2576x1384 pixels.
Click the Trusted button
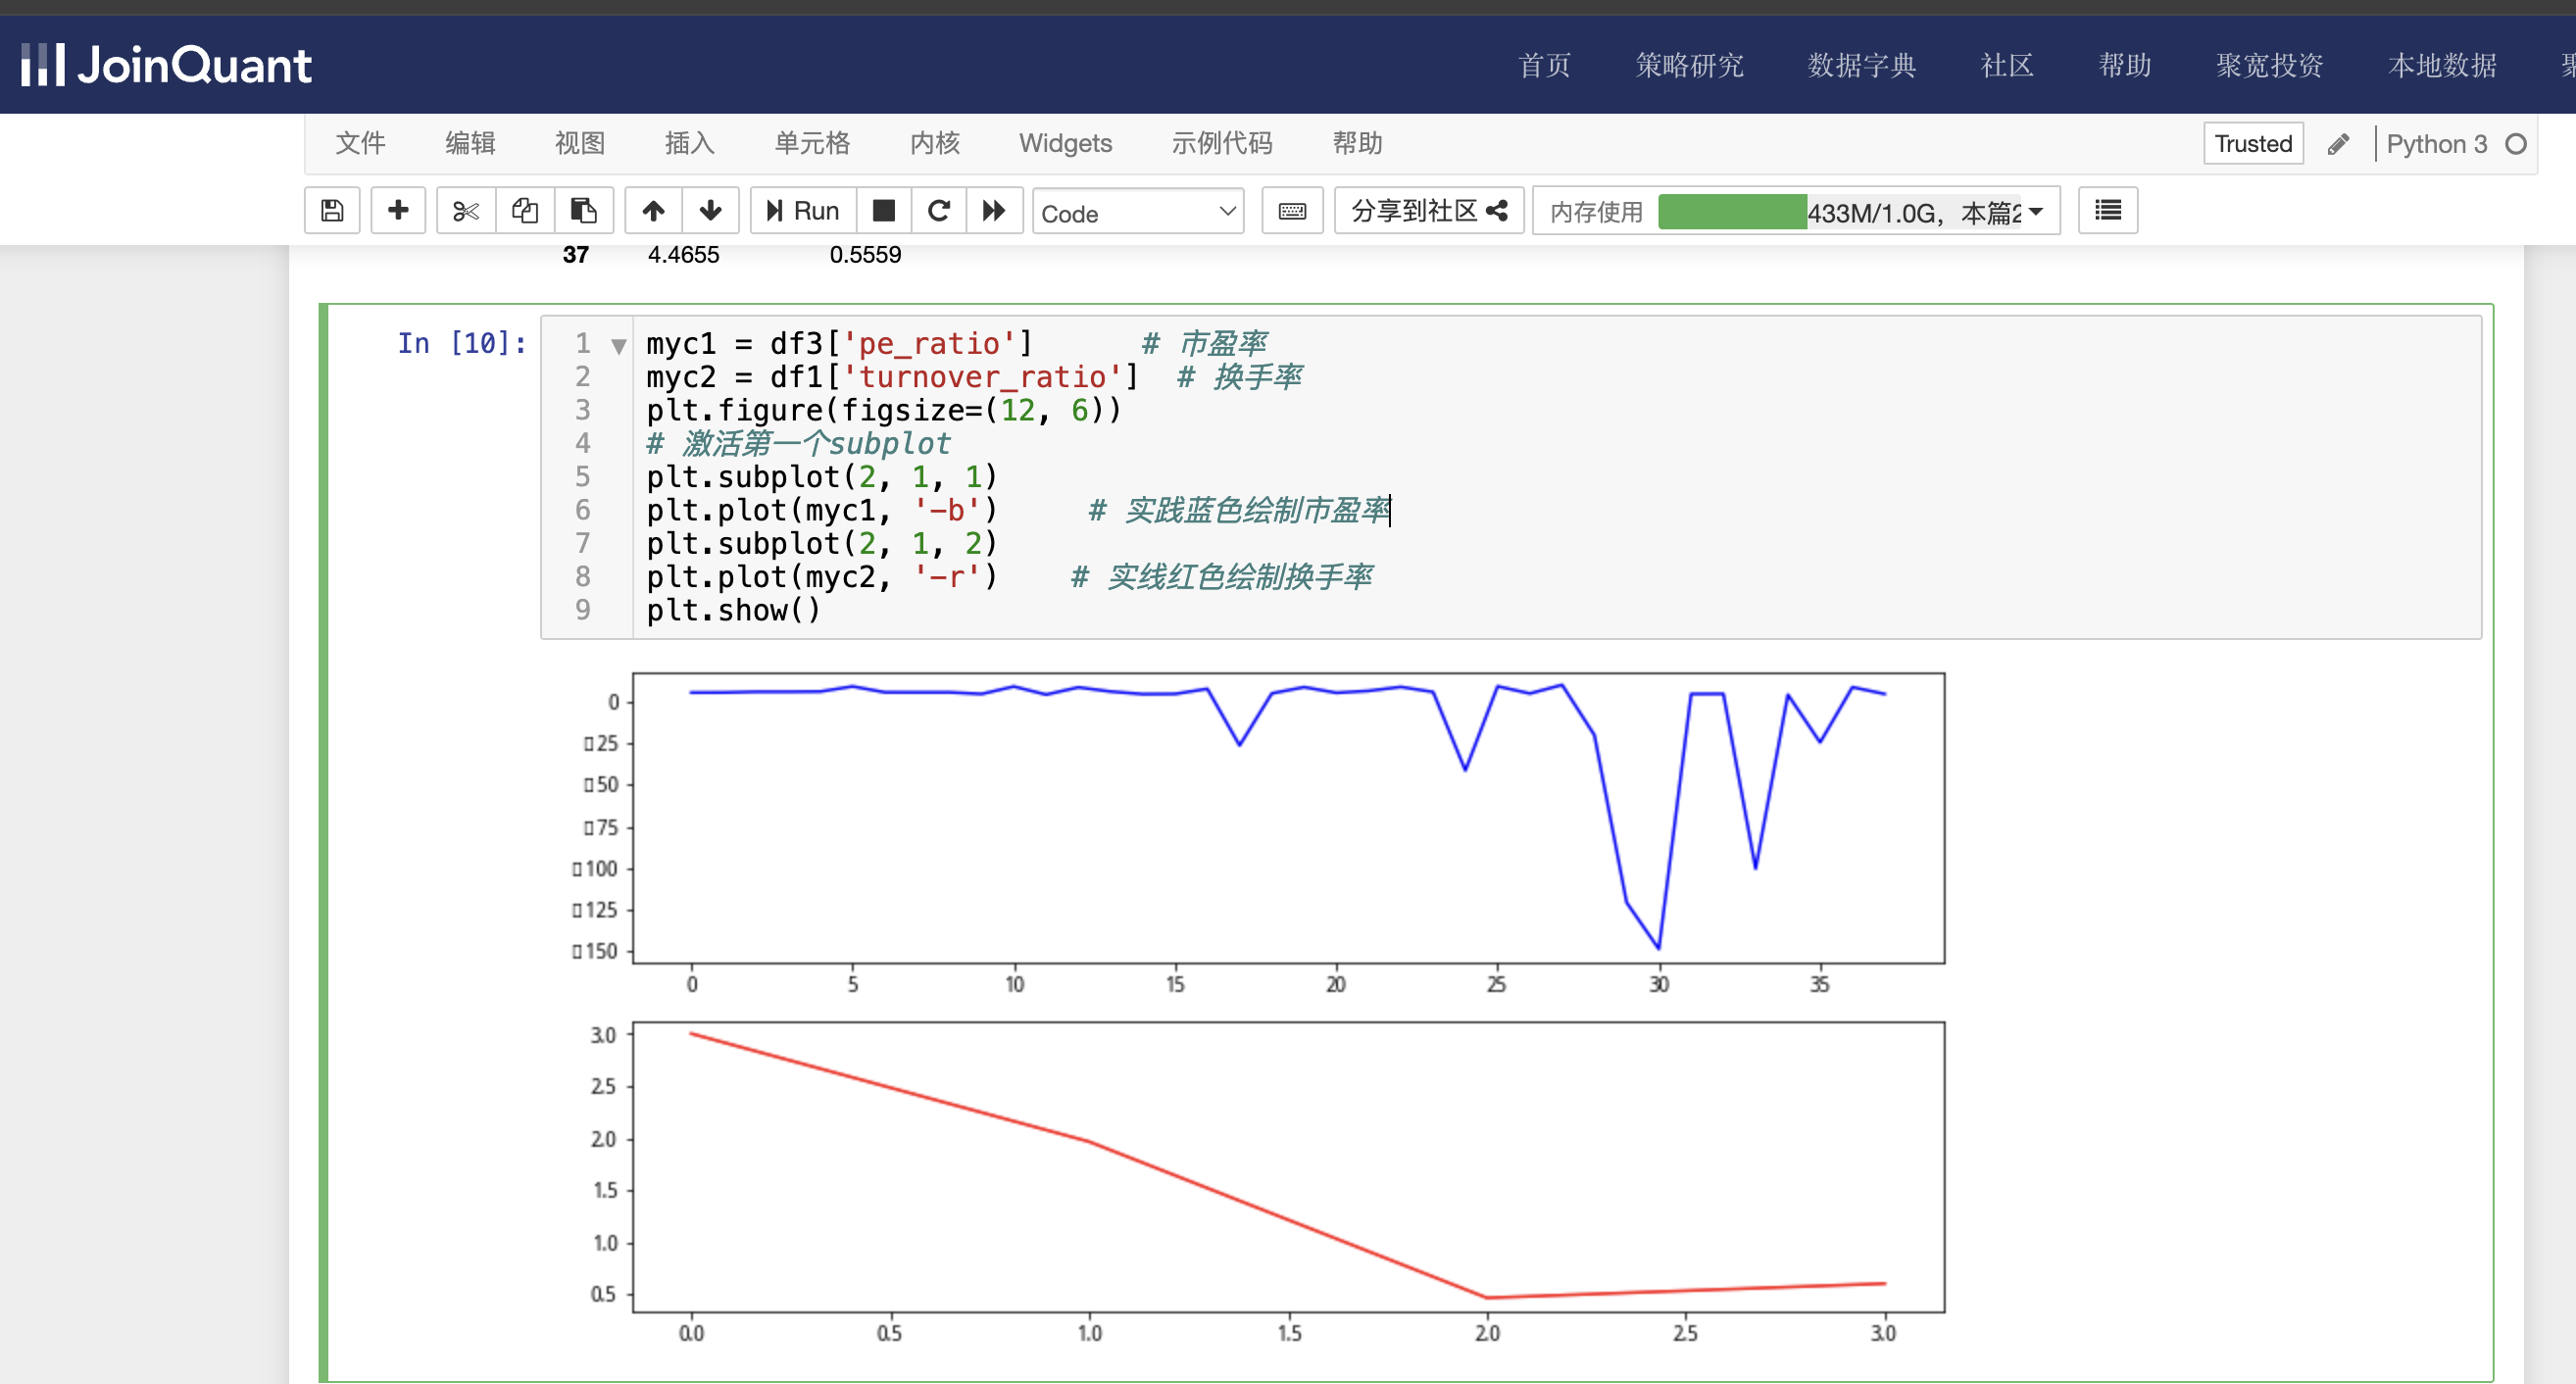pyautogui.click(x=2253, y=143)
